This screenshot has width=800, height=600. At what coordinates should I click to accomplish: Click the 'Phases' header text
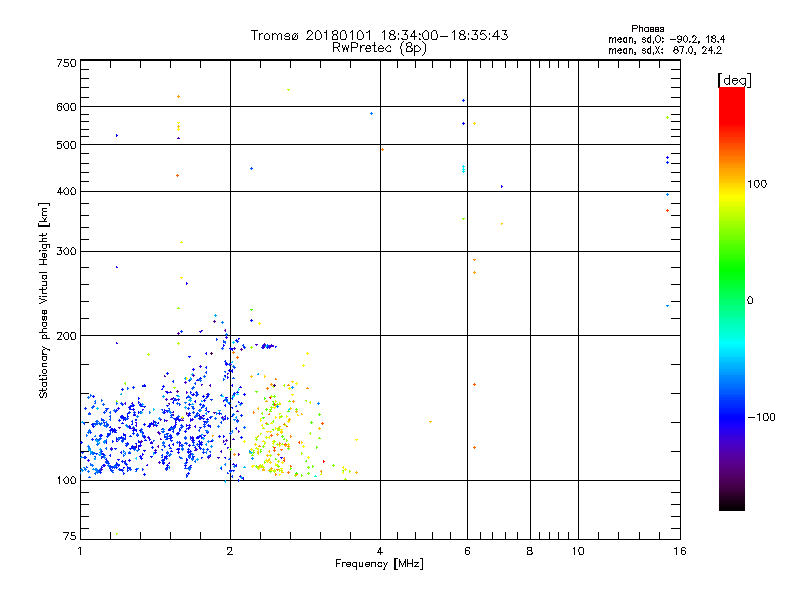coord(647,29)
